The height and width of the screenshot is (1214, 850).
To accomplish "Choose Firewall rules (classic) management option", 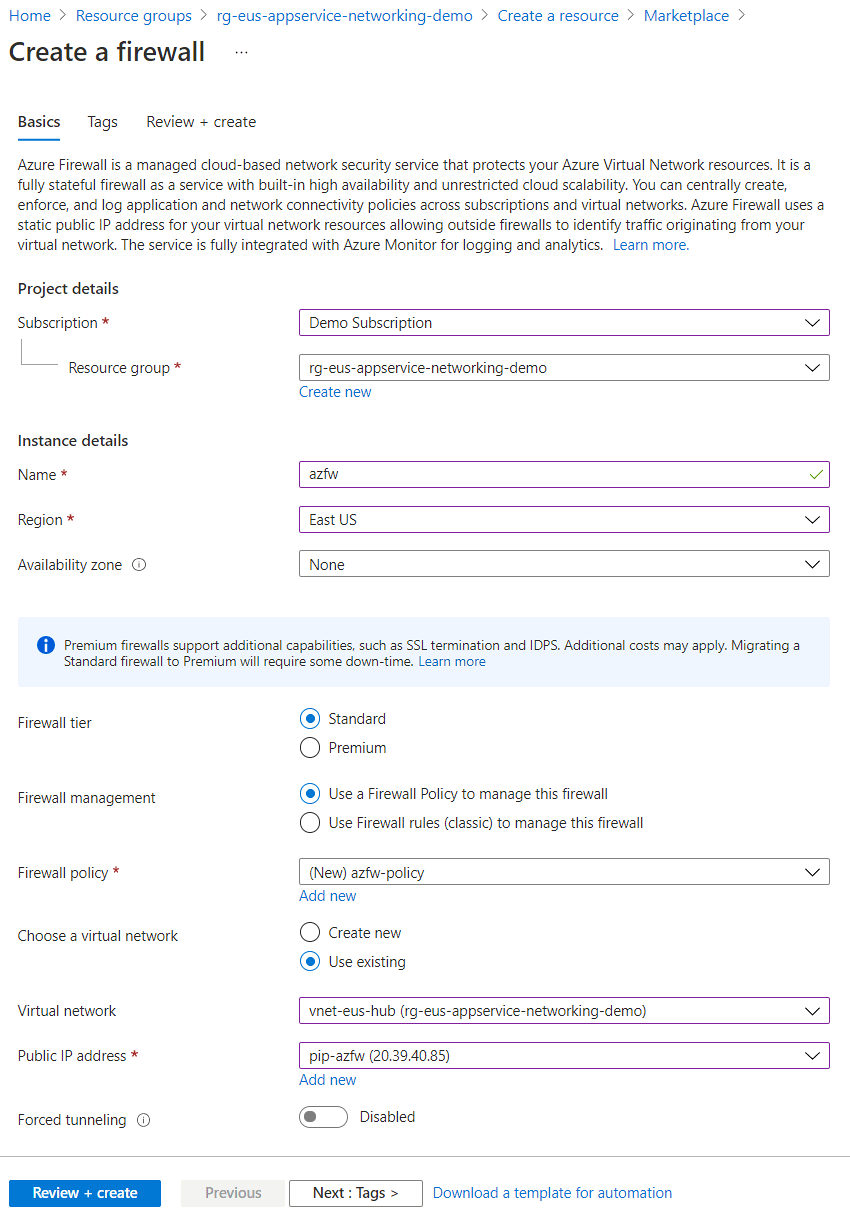I will [311, 823].
